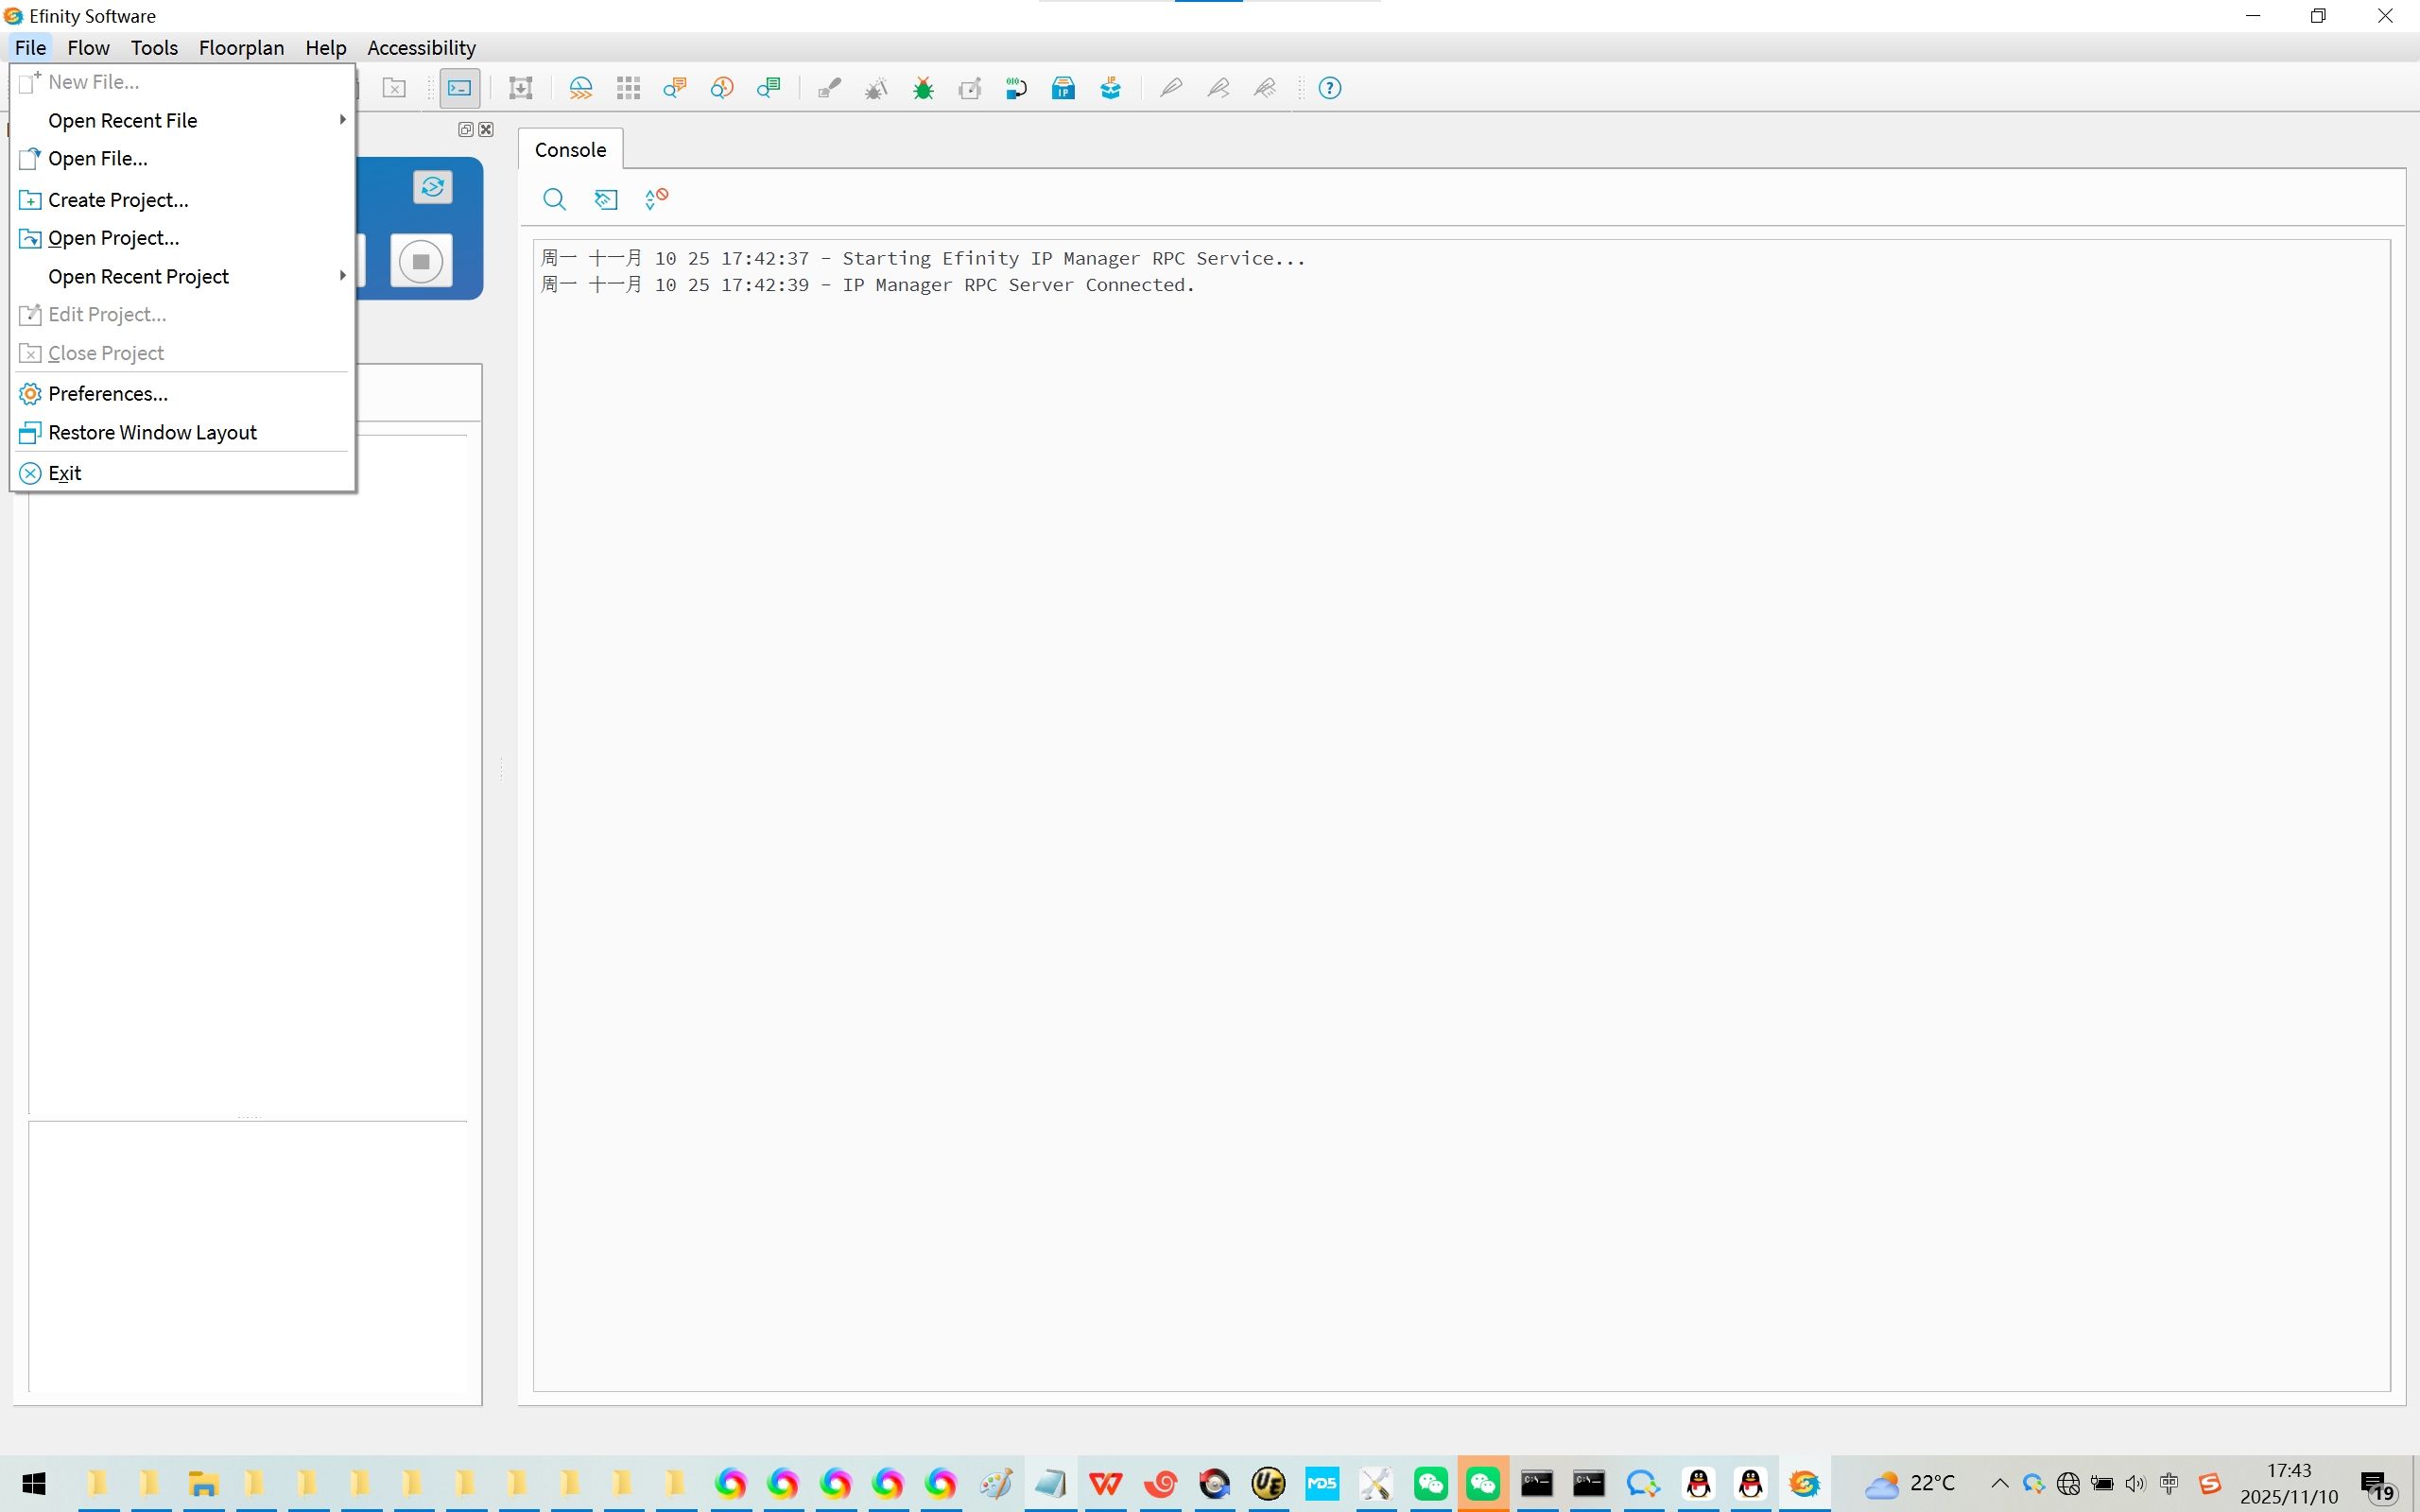Click the grid Floorplan Editor icon
2420x1512 pixels.
tap(628, 89)
